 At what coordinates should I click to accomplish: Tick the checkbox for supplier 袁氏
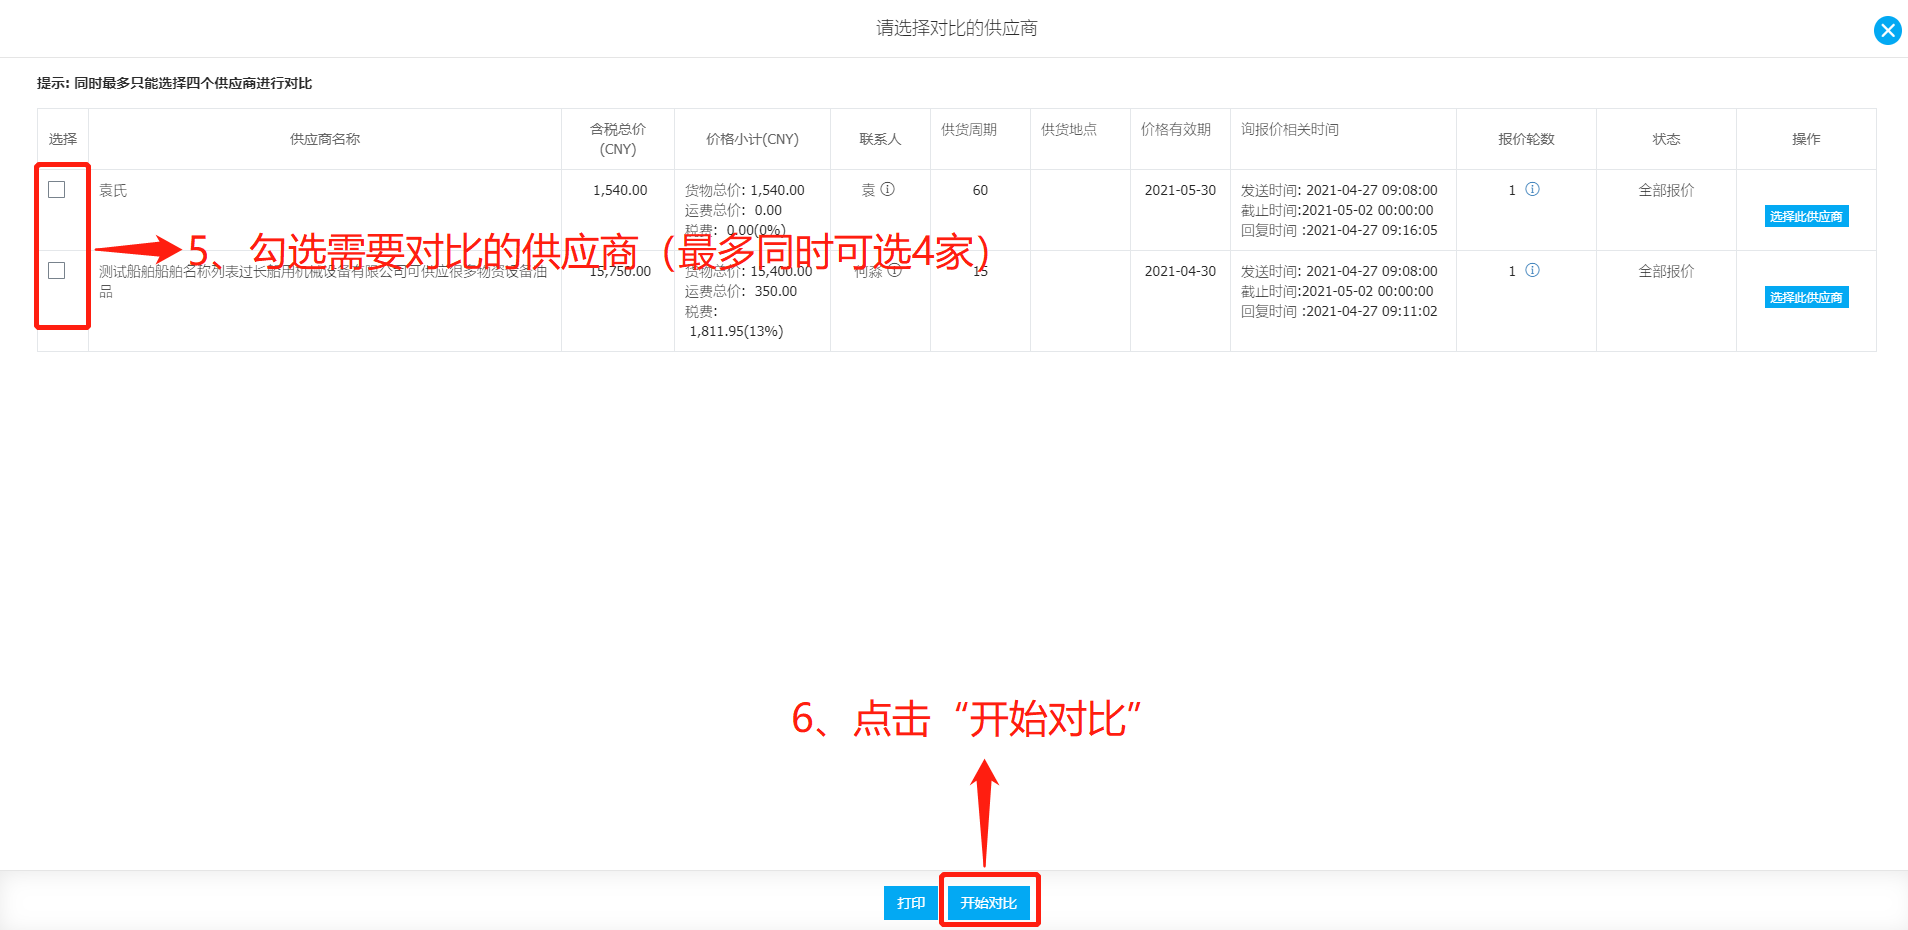point(57,190)
